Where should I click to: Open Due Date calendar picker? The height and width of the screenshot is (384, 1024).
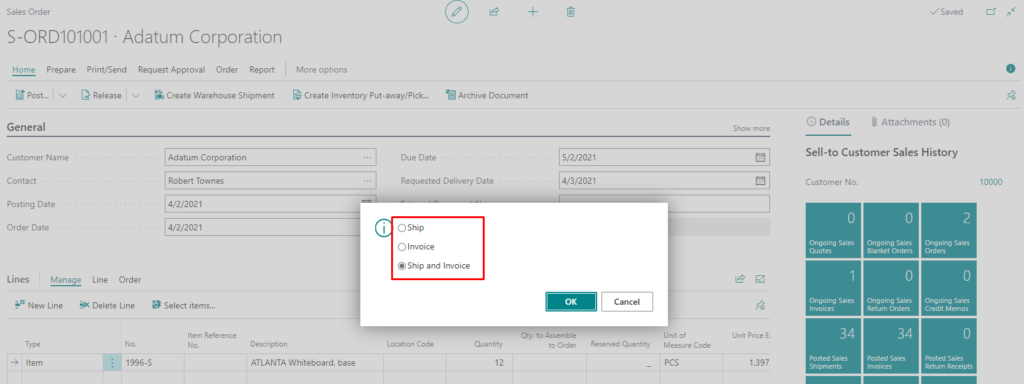click(760, 157)
